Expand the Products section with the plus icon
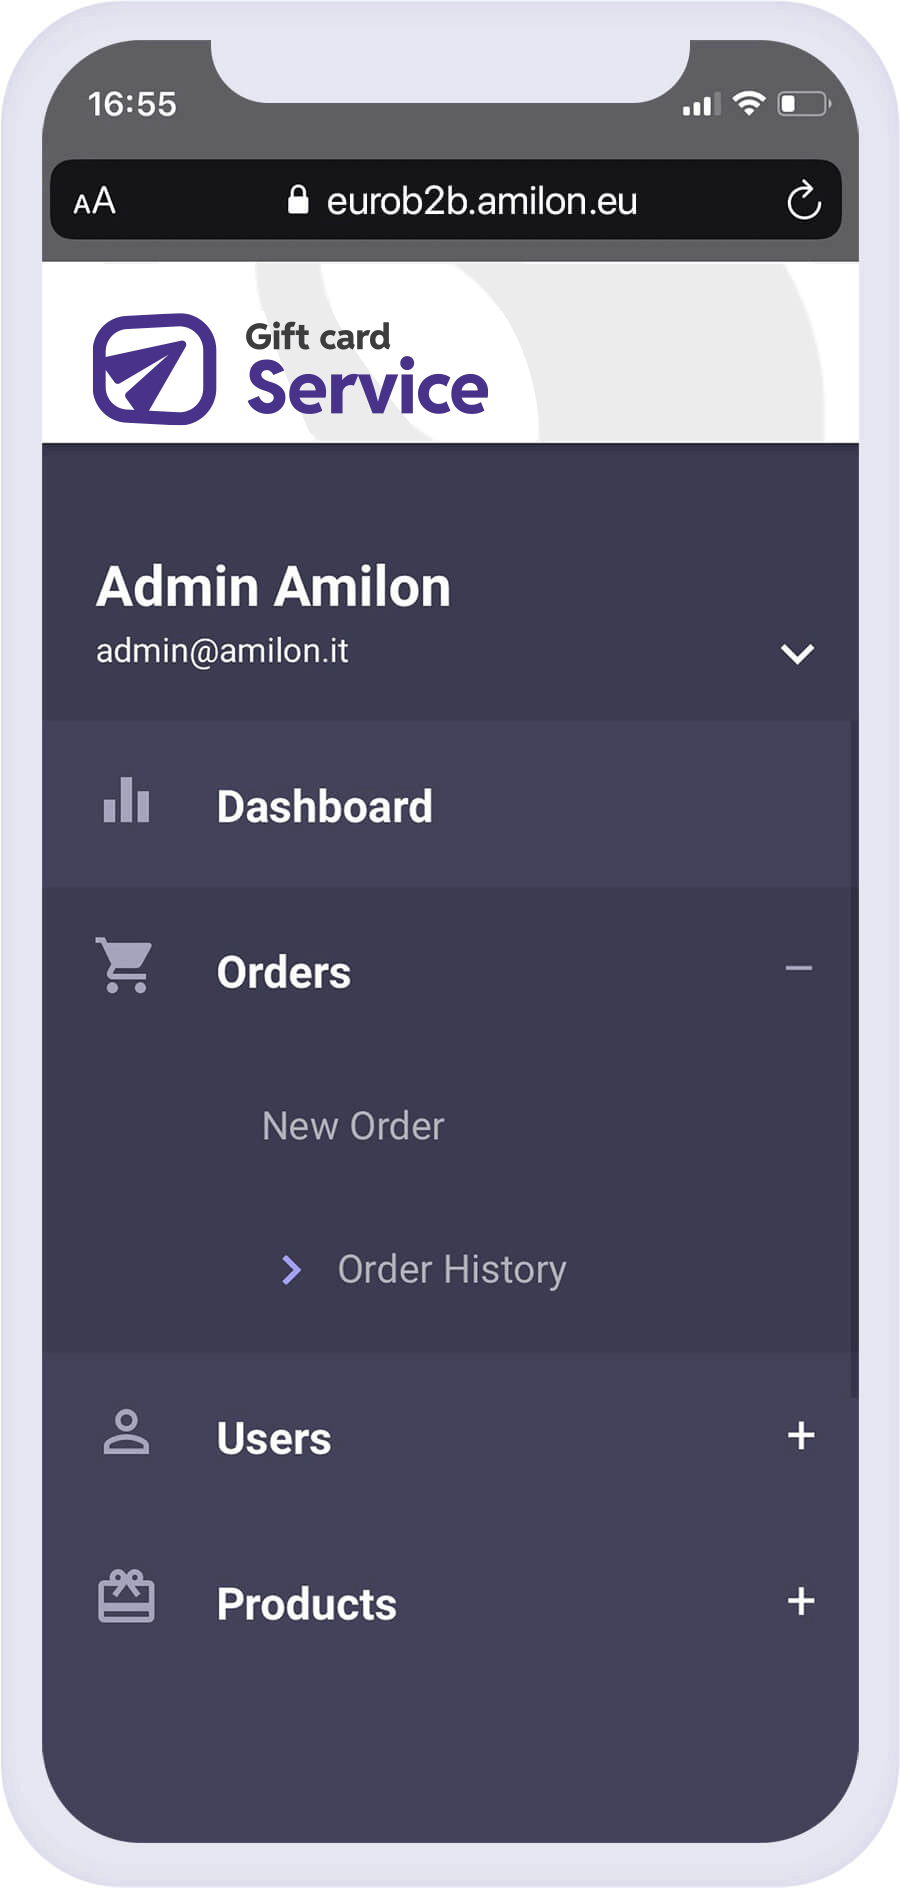 click(x=800, y=1601)
